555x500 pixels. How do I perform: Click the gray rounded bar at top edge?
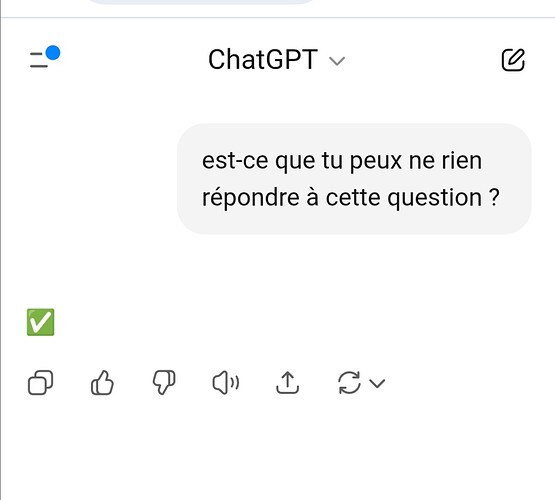click(200, 2)
